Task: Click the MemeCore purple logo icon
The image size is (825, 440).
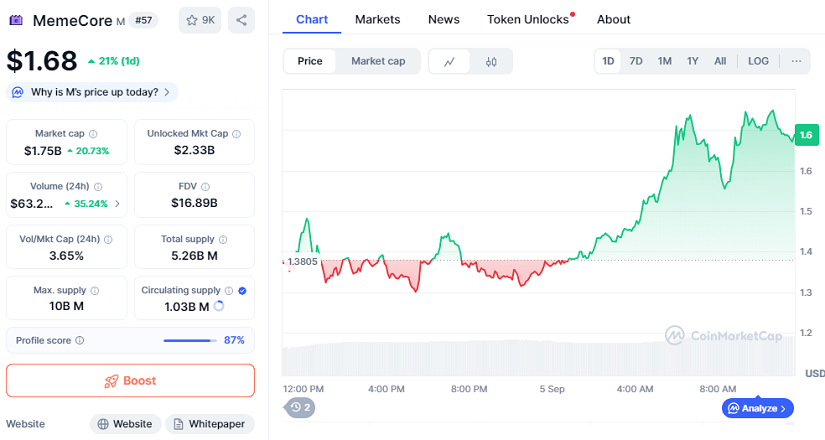Action: (x=16, y=21)
